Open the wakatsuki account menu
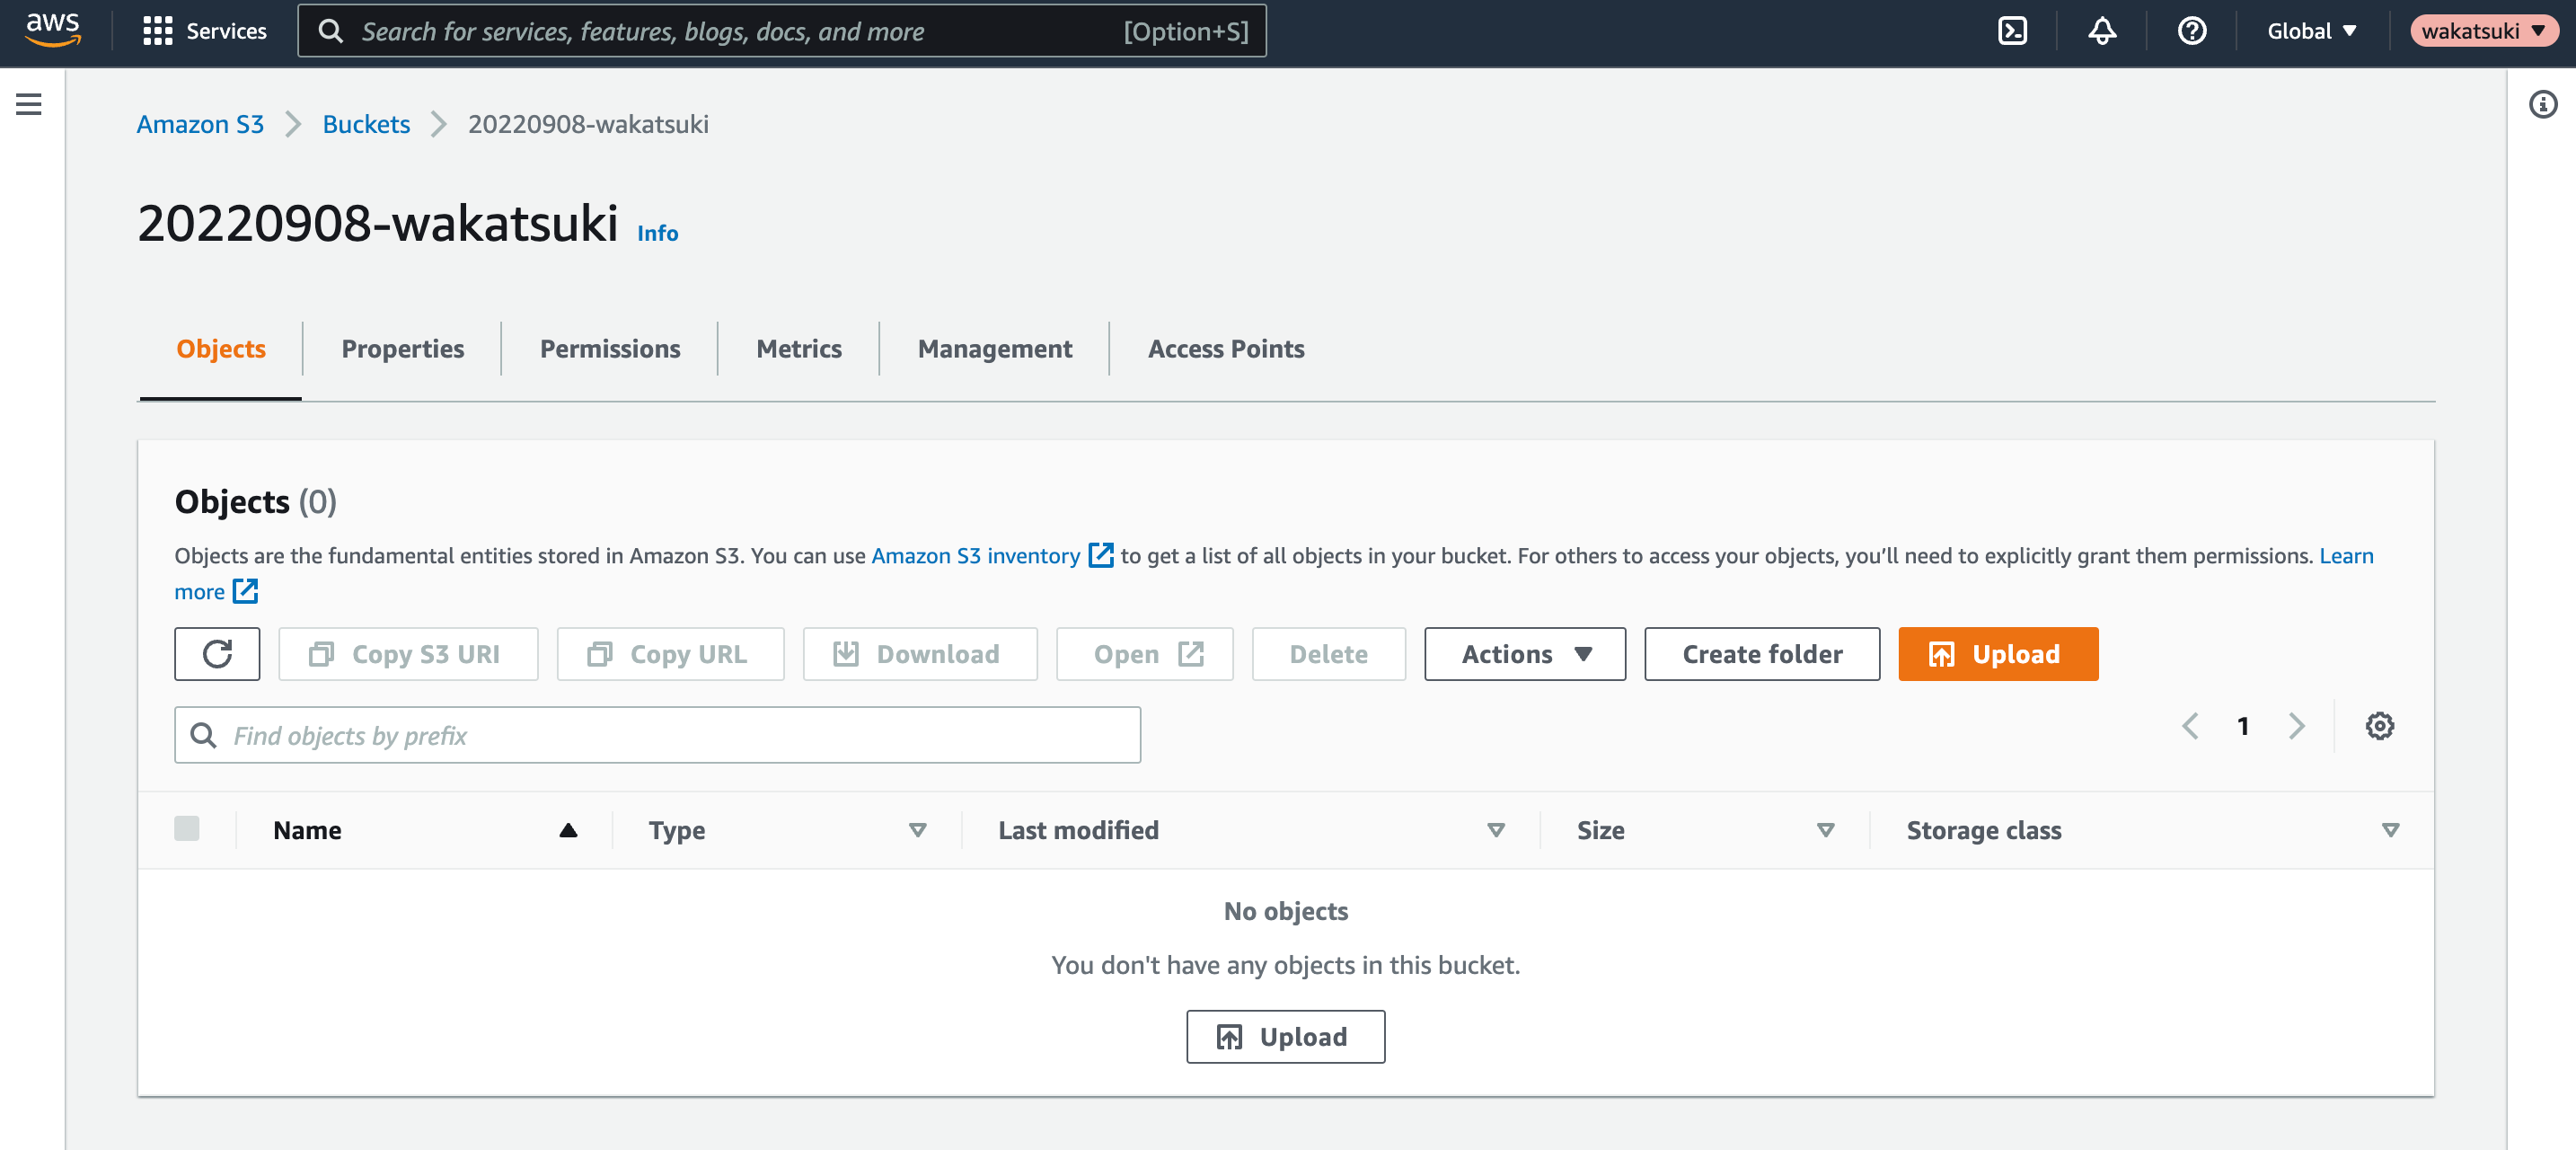 (2482, 31)
